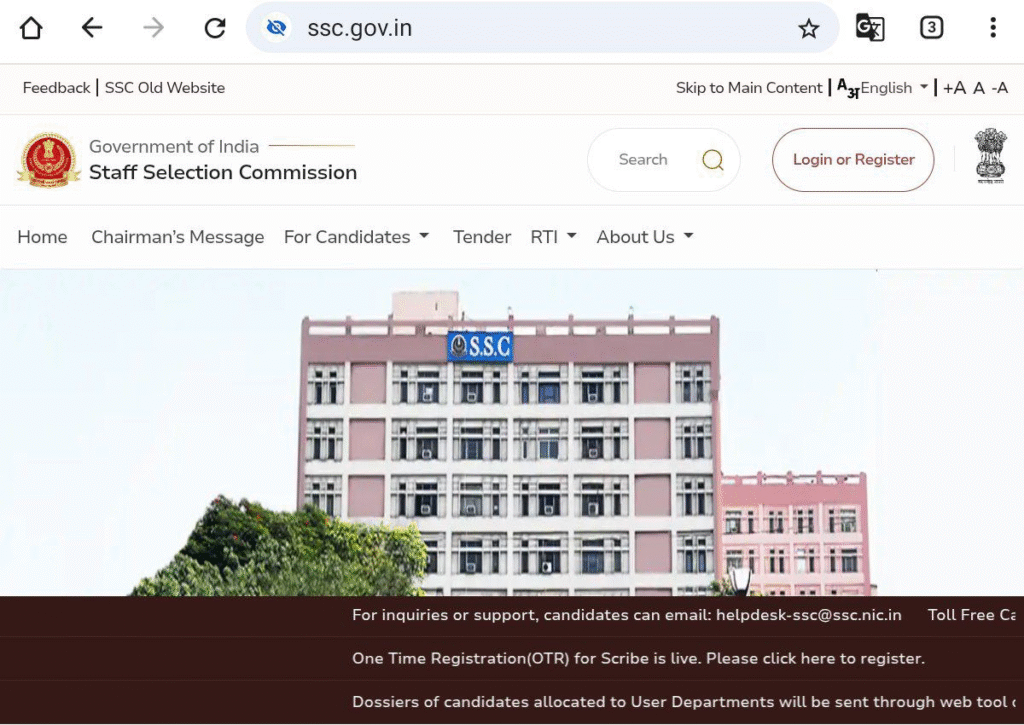Tap the browser home icon
The width and height of the screenshot is (1024, 725).
31,28
